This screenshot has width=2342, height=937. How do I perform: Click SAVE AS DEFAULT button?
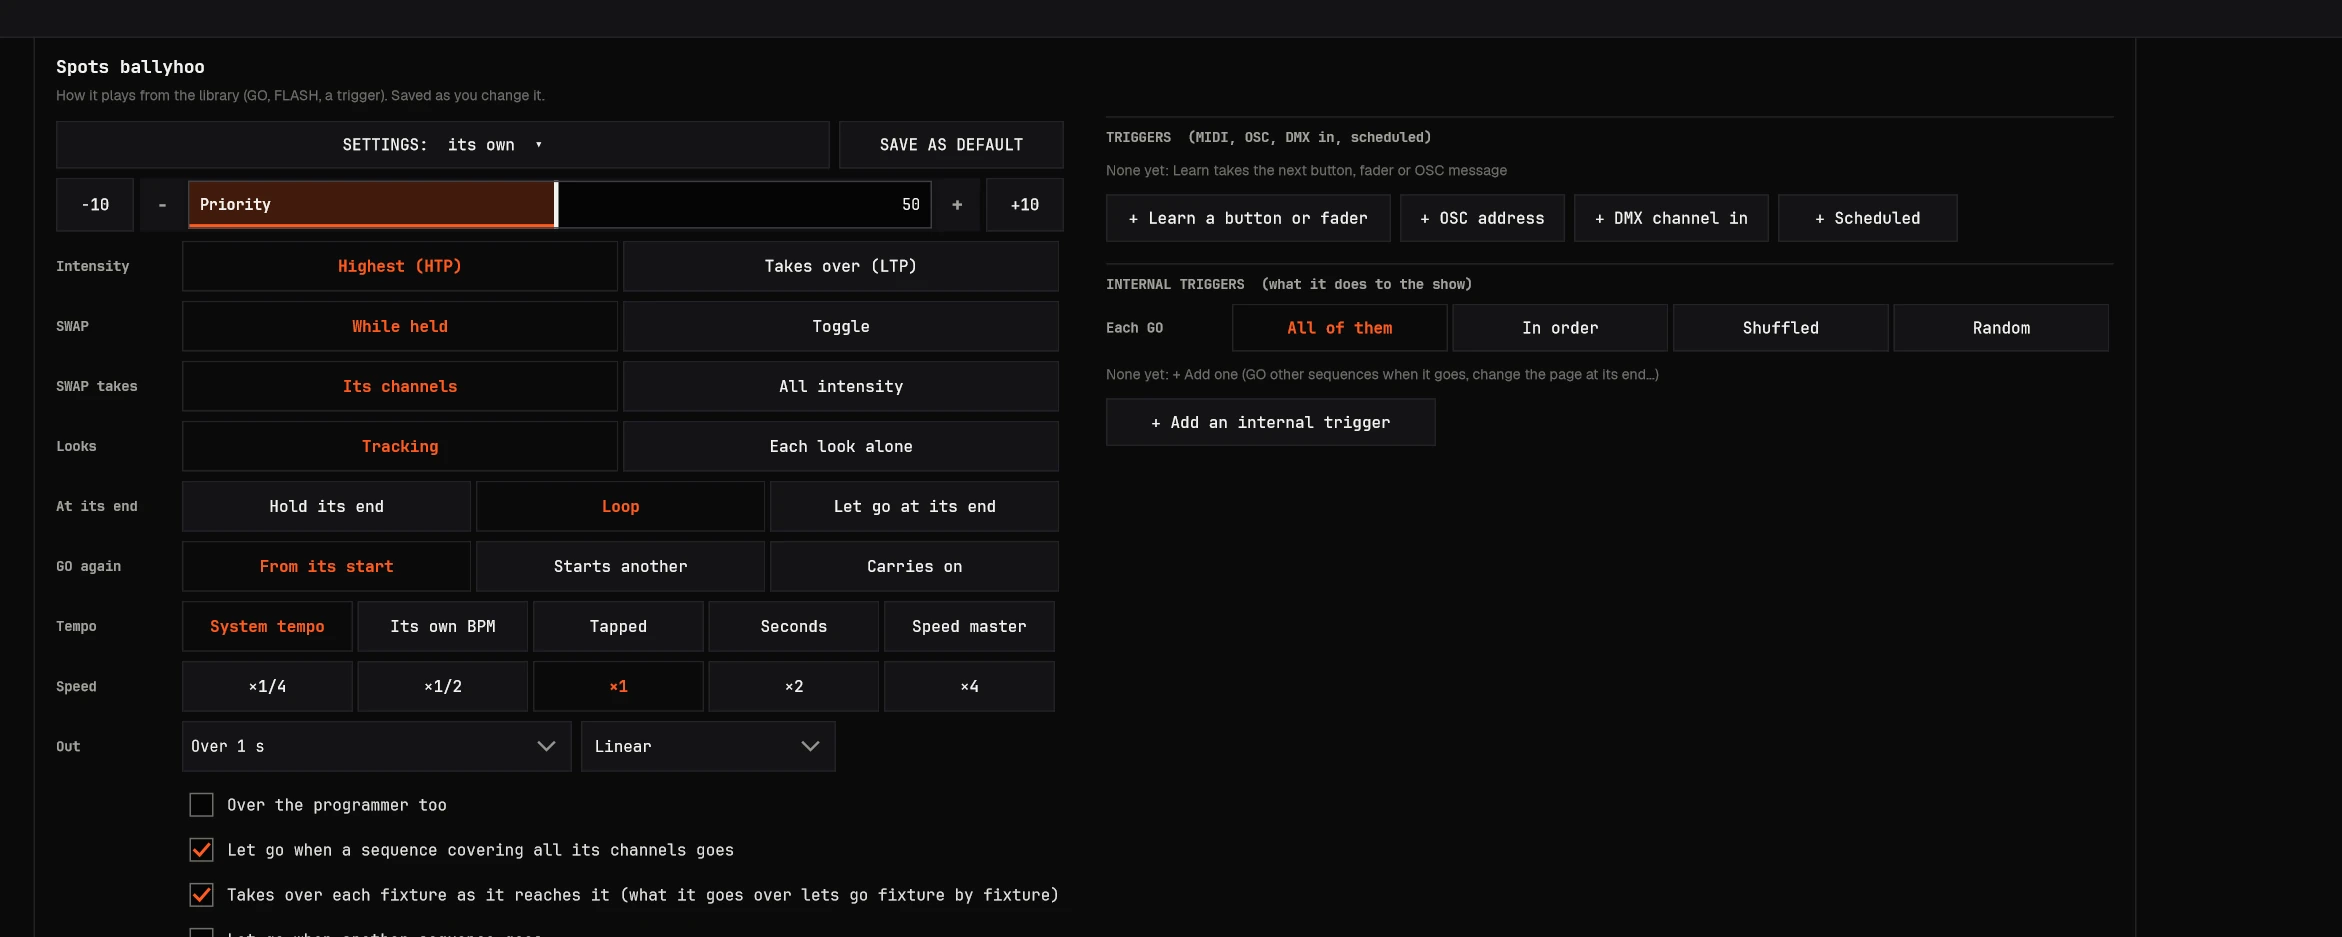[951, 145]
